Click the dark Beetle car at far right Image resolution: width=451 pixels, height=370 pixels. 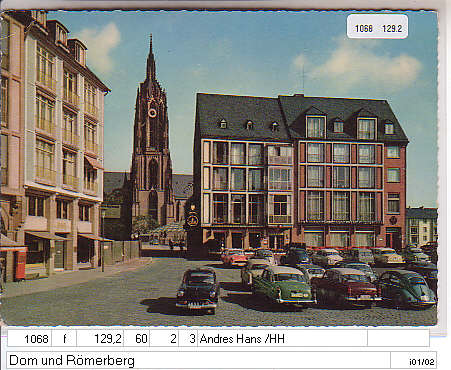[x=407, y=288]
